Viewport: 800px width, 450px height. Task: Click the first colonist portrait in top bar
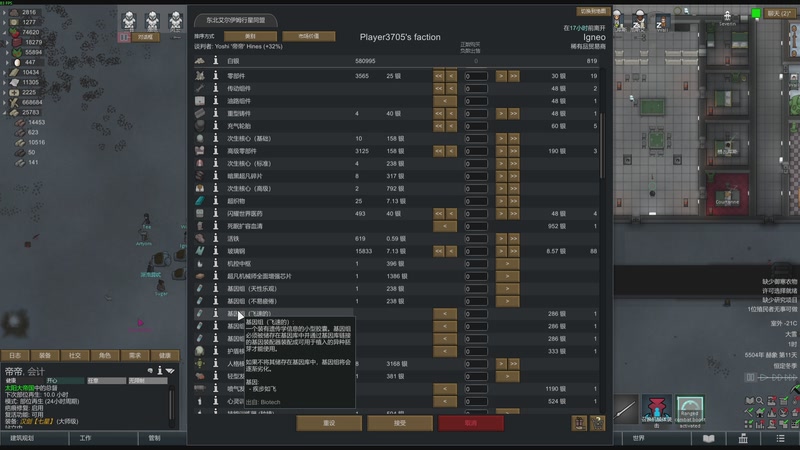coord(129,20)
